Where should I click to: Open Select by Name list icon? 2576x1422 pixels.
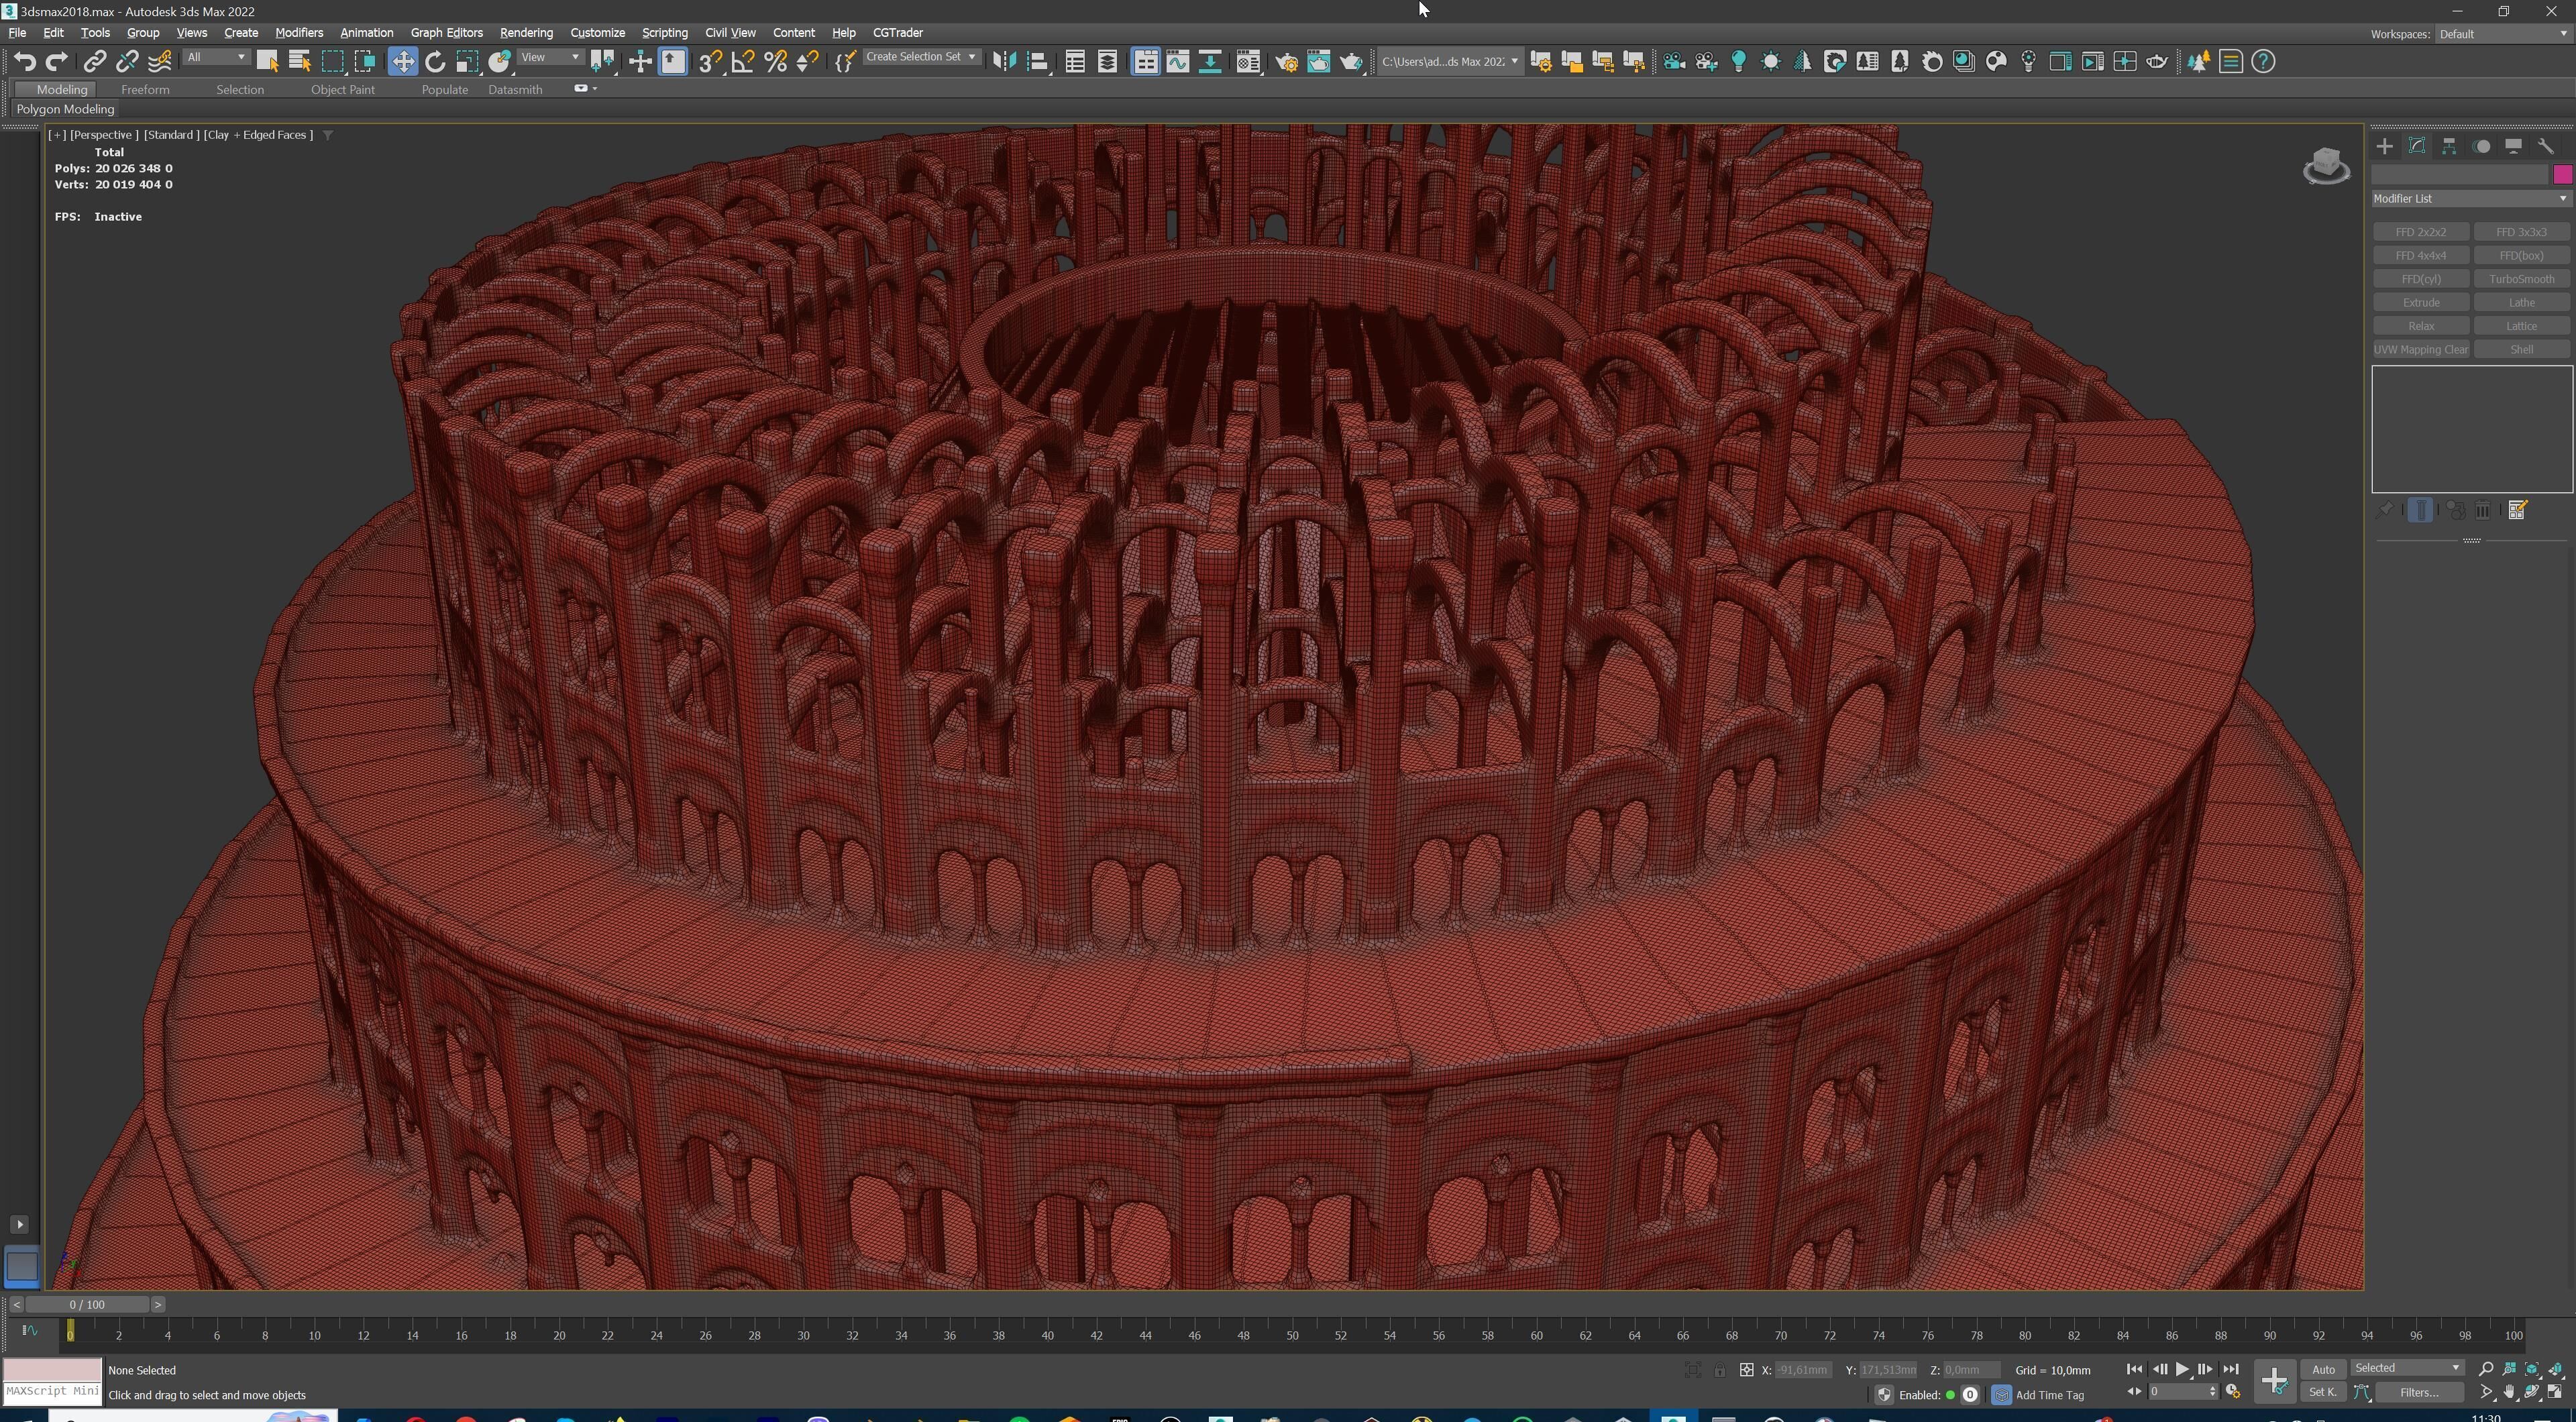[299, 62]
